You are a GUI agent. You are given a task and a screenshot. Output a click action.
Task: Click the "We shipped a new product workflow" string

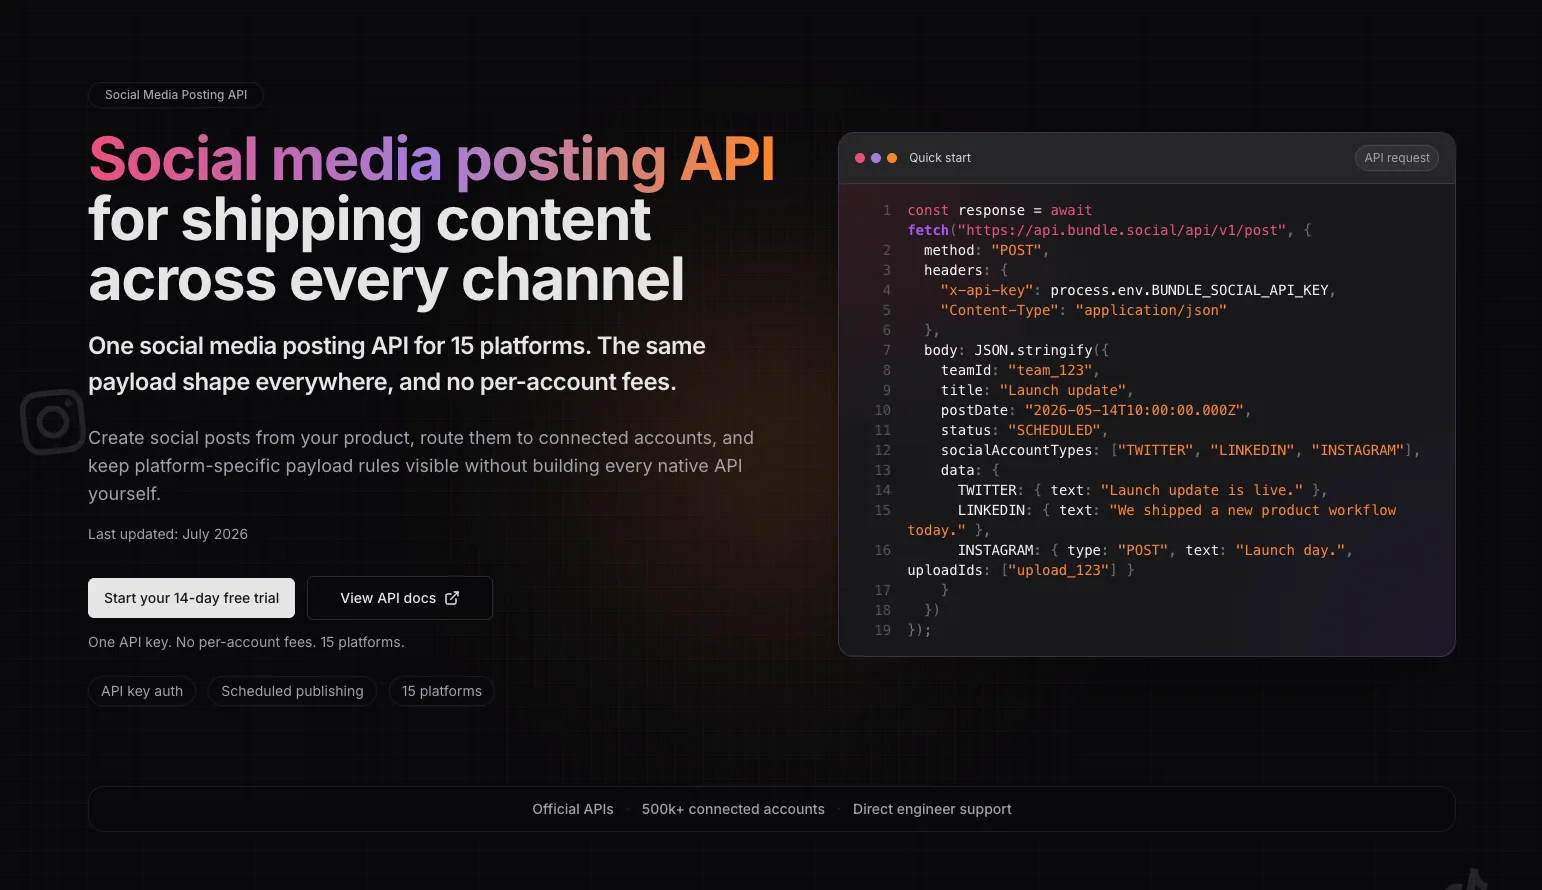[1252, 510]
